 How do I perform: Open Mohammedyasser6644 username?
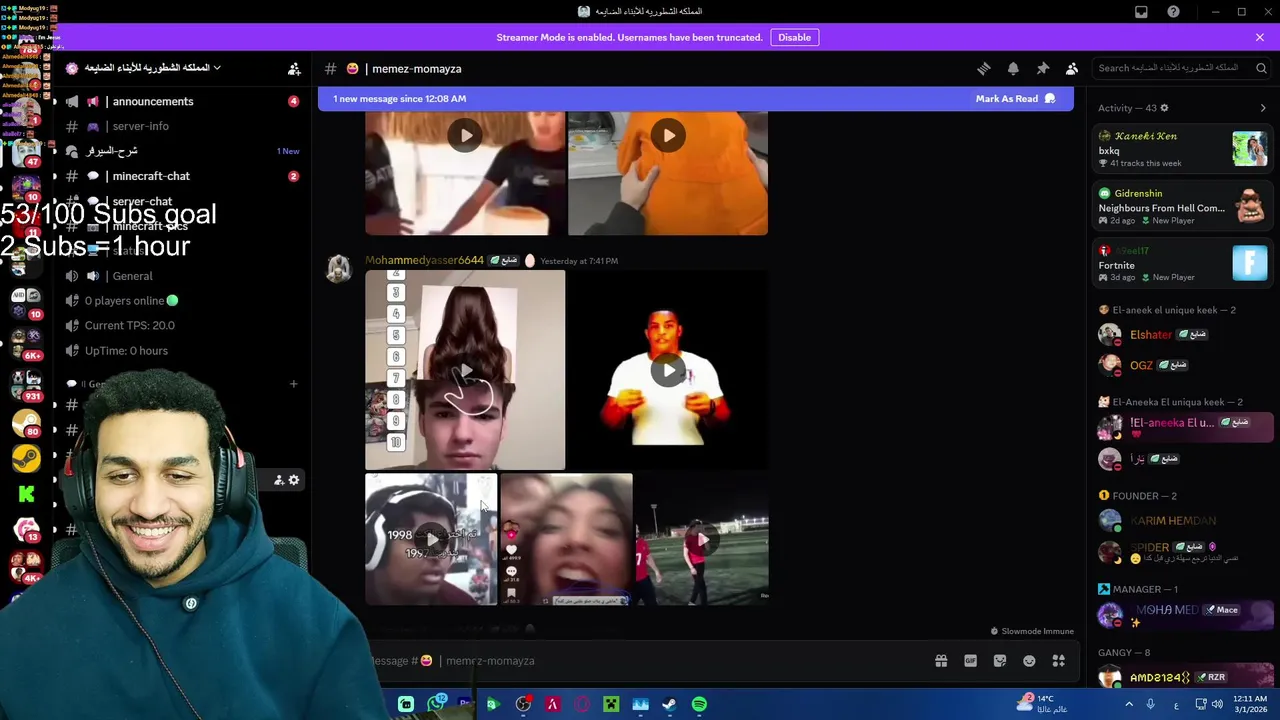(424, 261)
